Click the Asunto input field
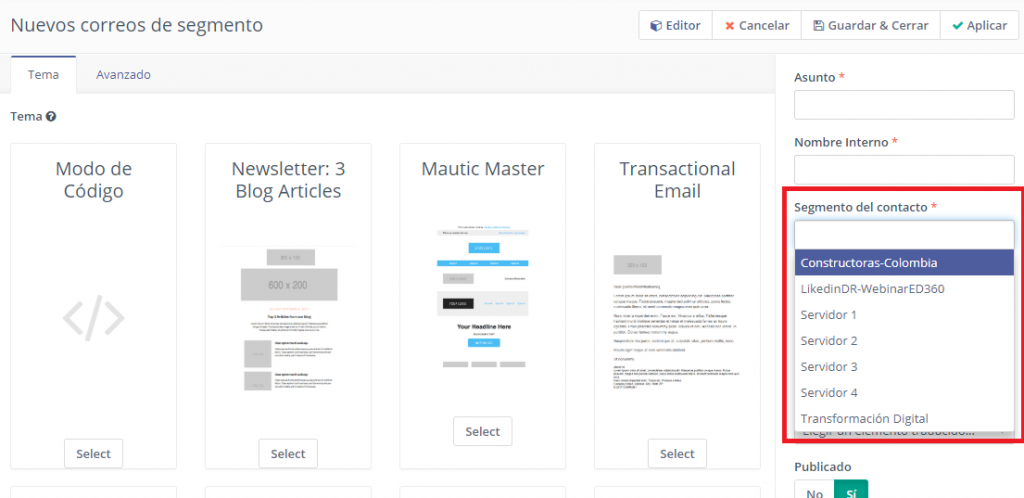Screen dimensions: 1024x498 click(904, 105)
